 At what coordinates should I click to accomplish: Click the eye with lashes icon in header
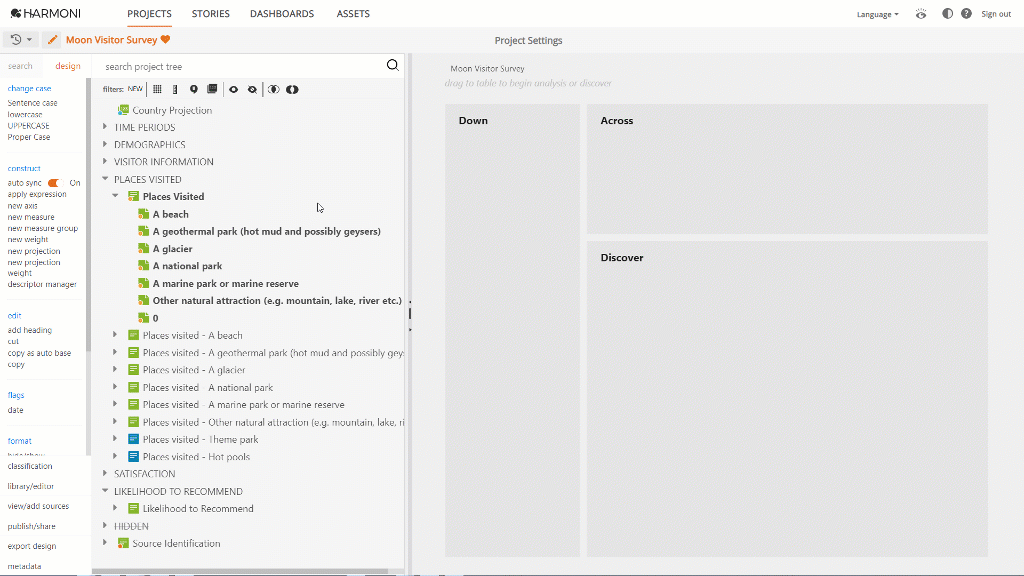coord(921,14)
